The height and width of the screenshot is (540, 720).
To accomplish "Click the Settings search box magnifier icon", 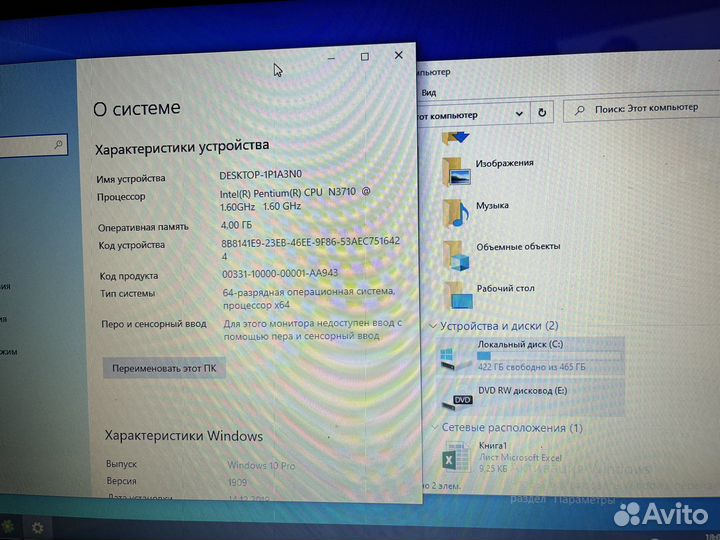I will [58, 145].
